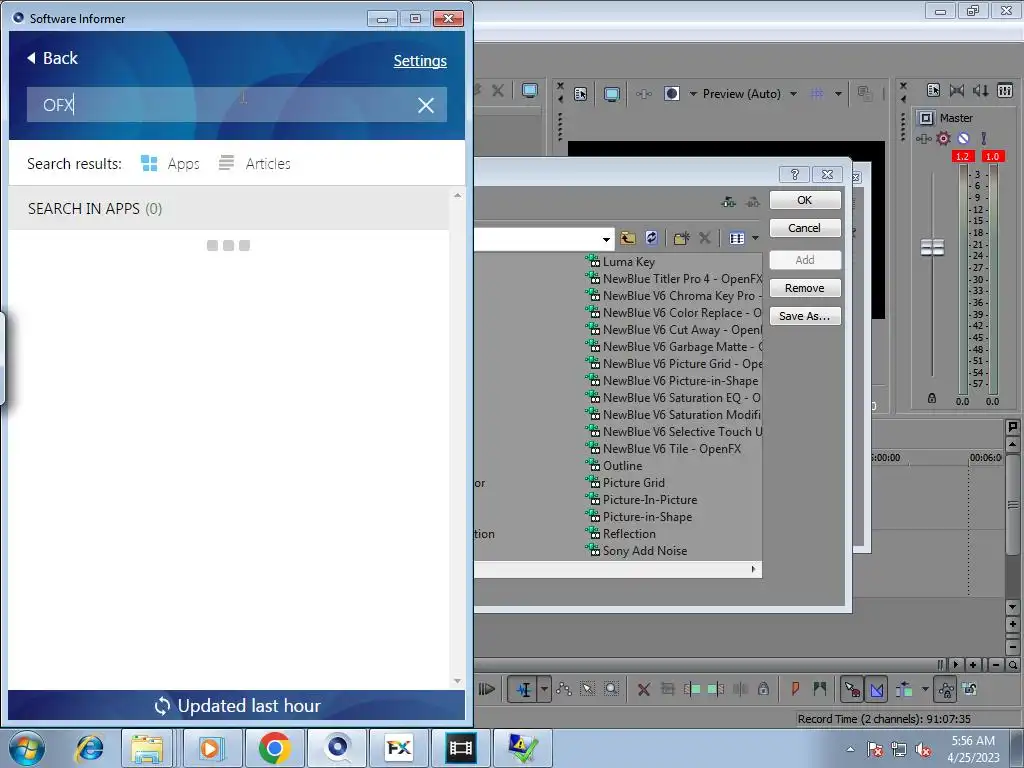Toggle Master fader lock icon
The image size is (1024, 768).
pos(932,398)
